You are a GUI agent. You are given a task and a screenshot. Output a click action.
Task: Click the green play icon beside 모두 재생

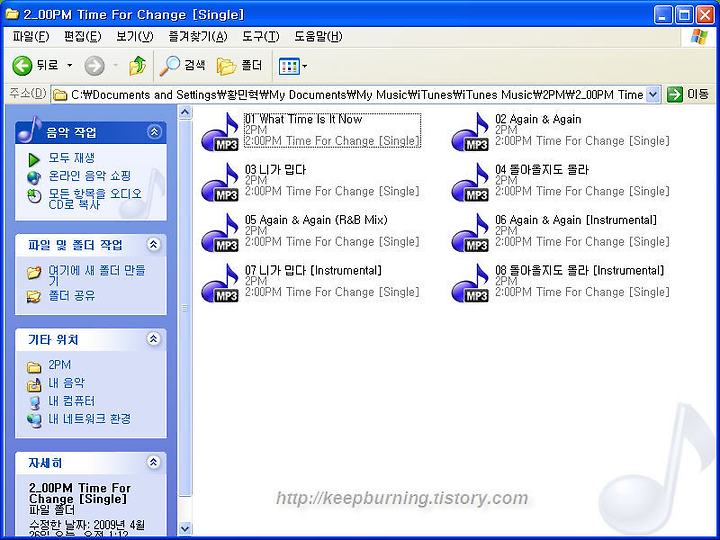pyautogui.click(x=34, y=159)
